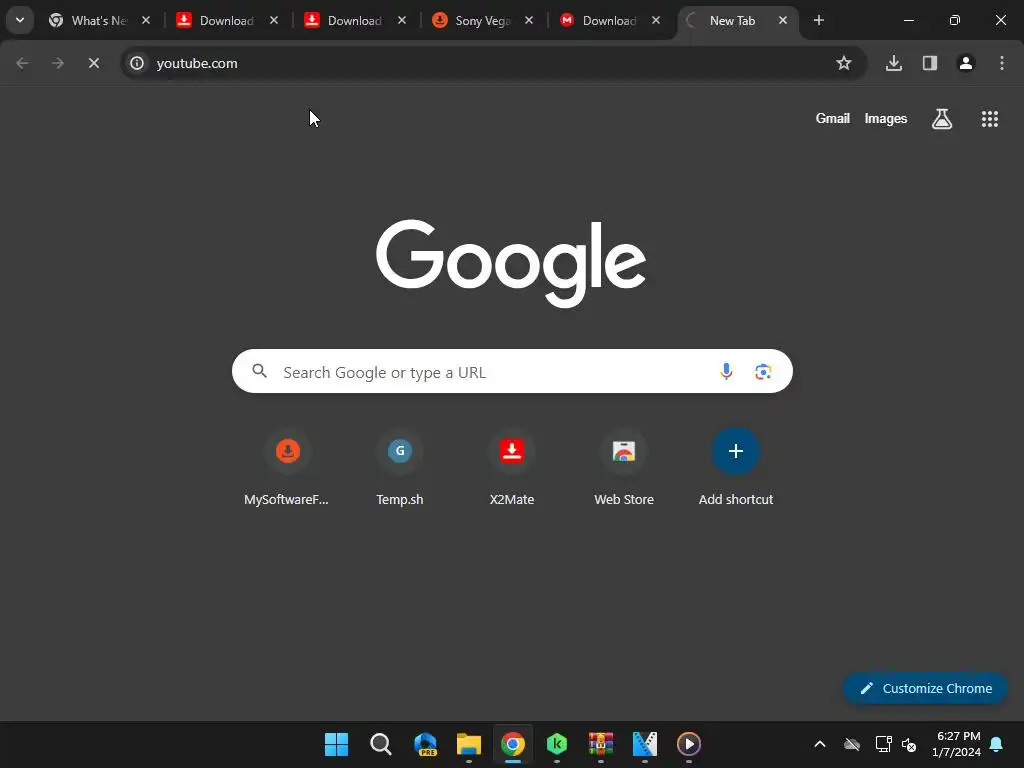The image size is (1024, 768).
Task: Open the Temp.sh shortcut
Action: pyautogui.click(x=400, y=467)
